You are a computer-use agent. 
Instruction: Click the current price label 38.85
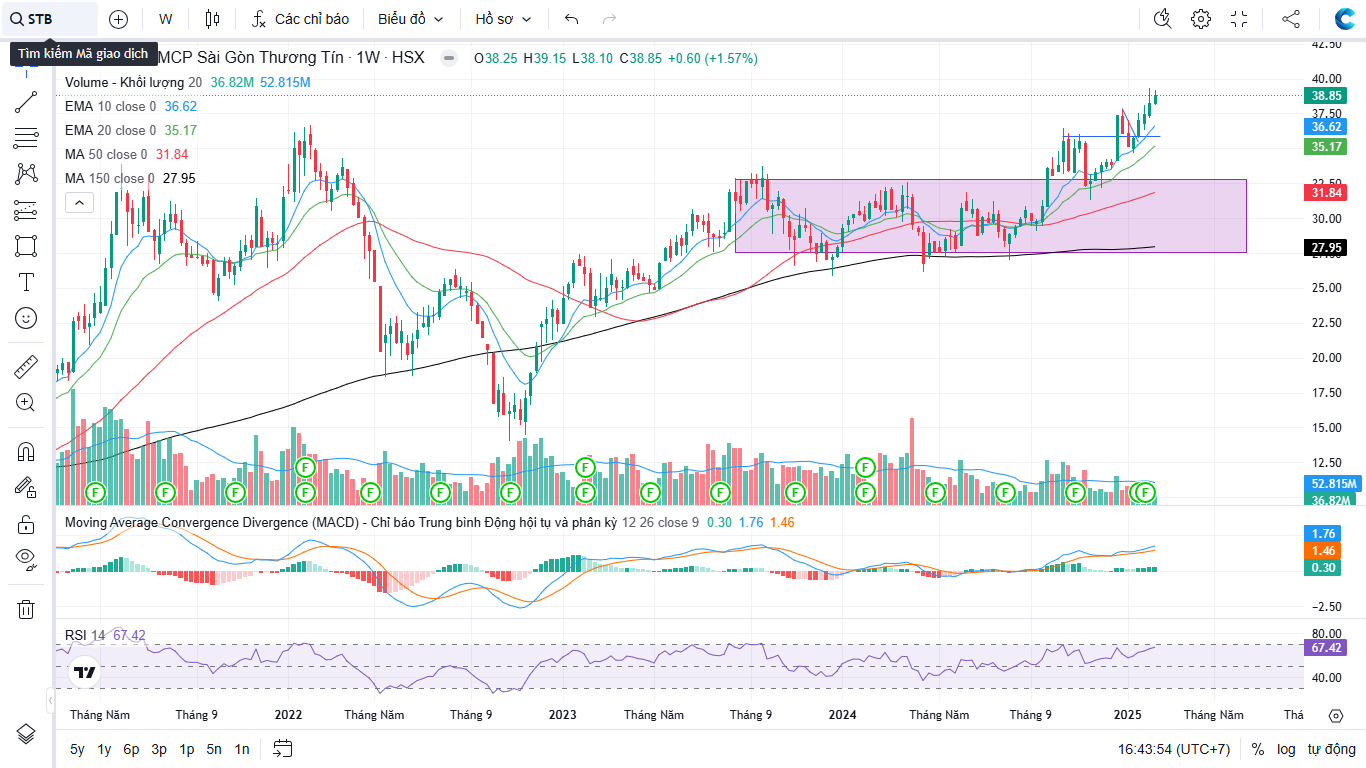point(1326,95)
